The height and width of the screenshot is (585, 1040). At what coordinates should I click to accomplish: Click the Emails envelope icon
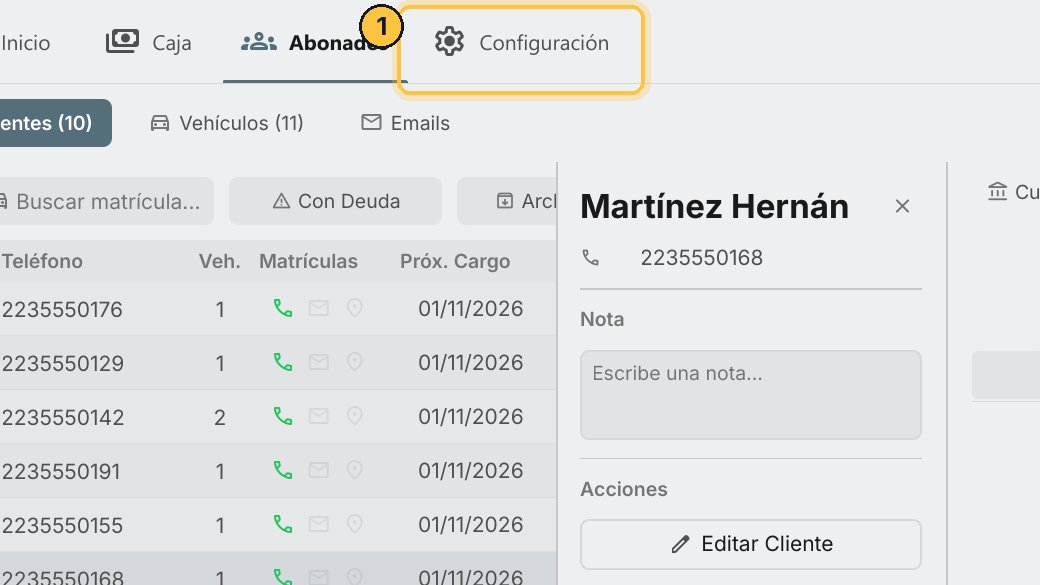tap(371, 122)
